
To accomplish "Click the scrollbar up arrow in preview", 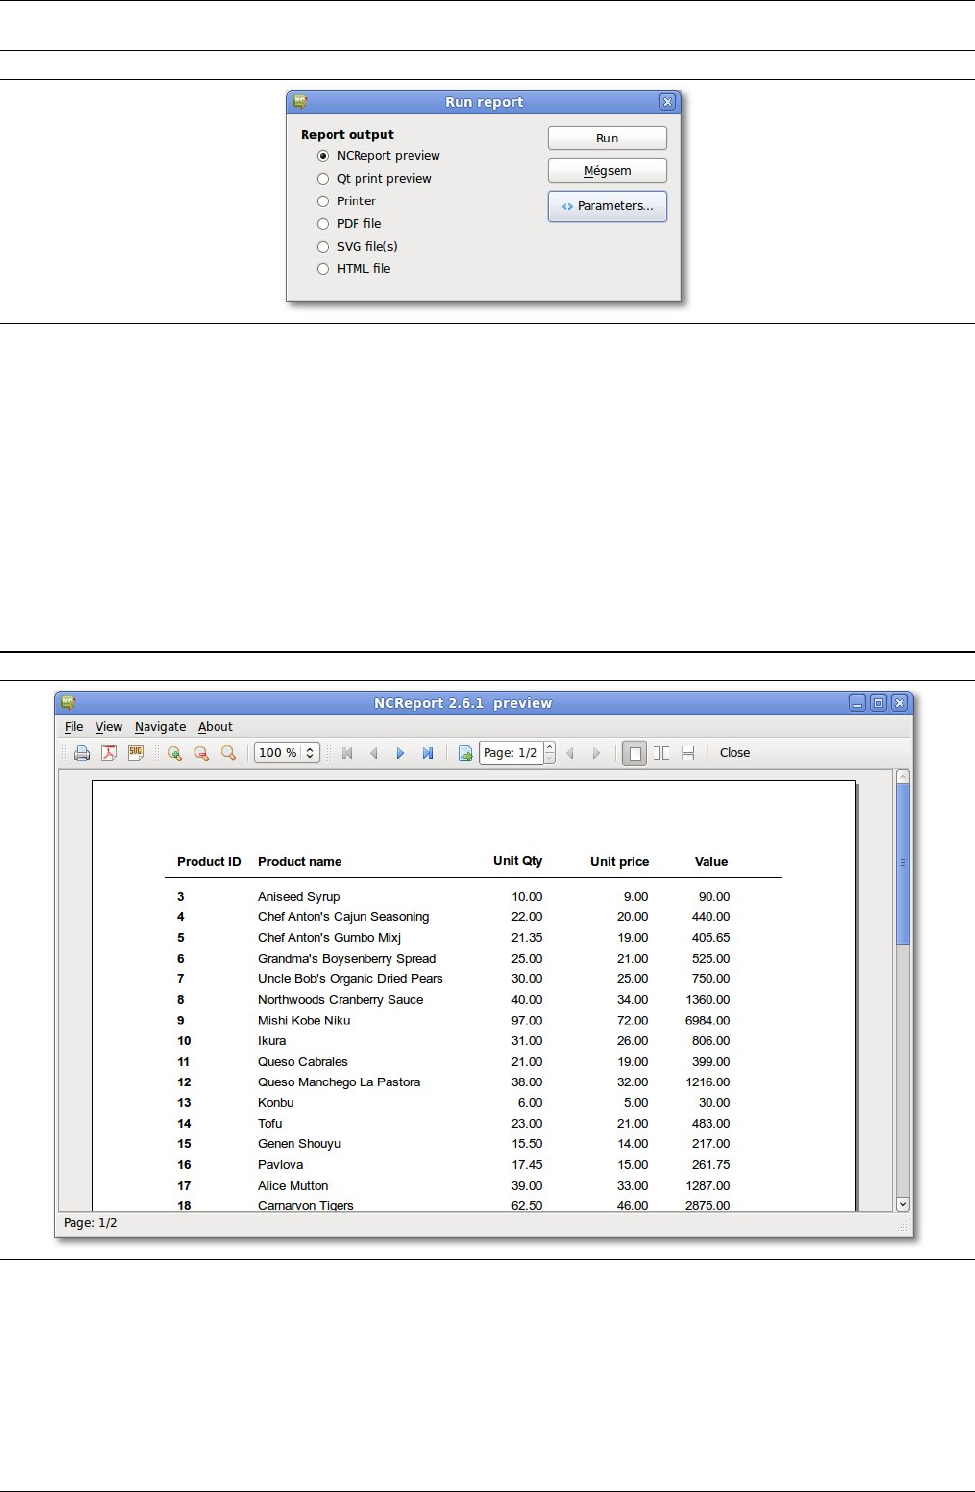I will tap(903, 776).
